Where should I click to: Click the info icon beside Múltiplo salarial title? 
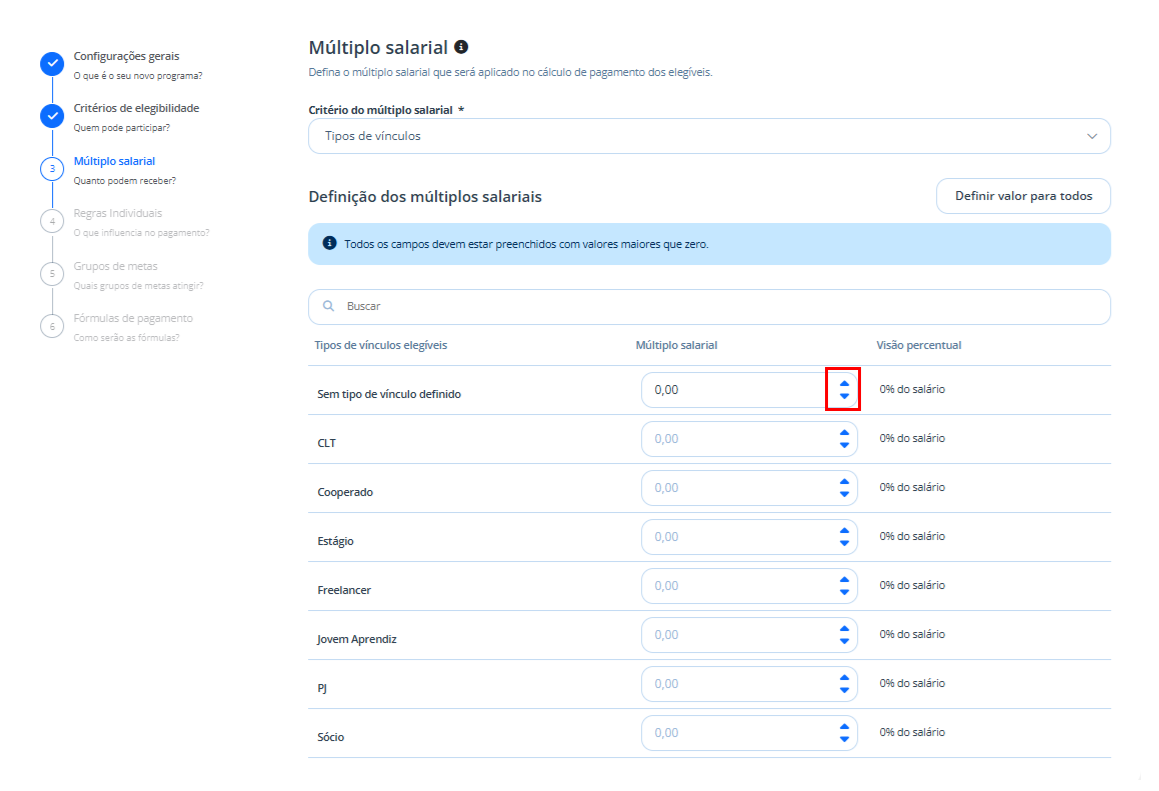461,47
